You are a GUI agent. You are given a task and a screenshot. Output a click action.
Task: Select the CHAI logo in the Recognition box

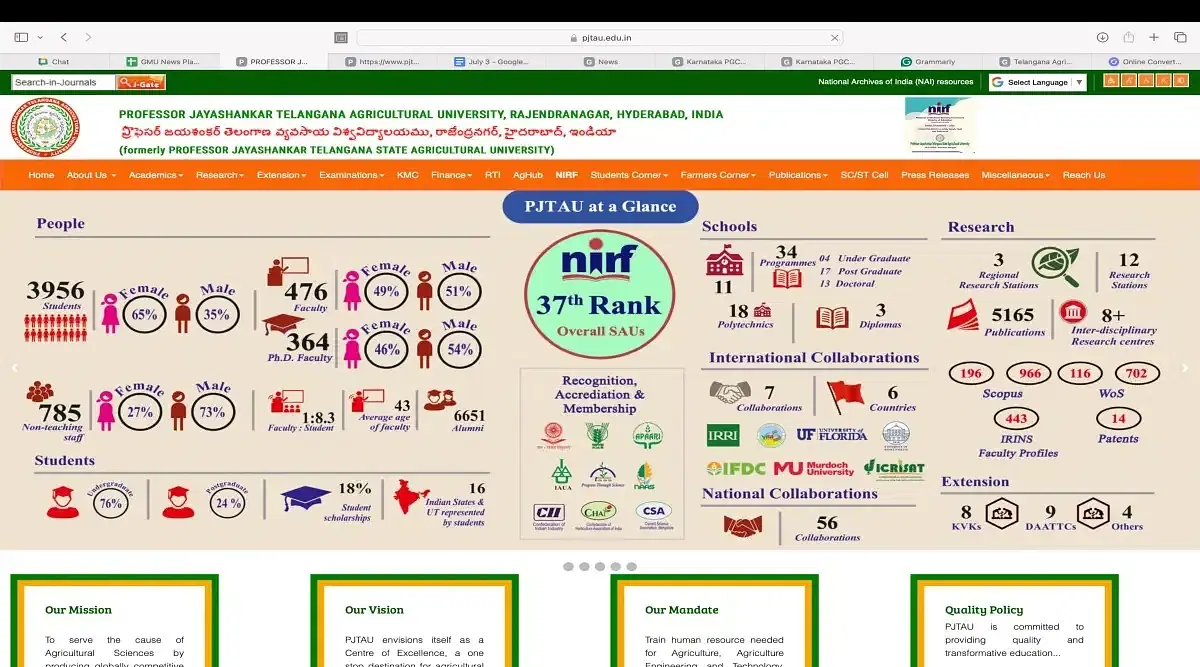(x=599, y=513)
